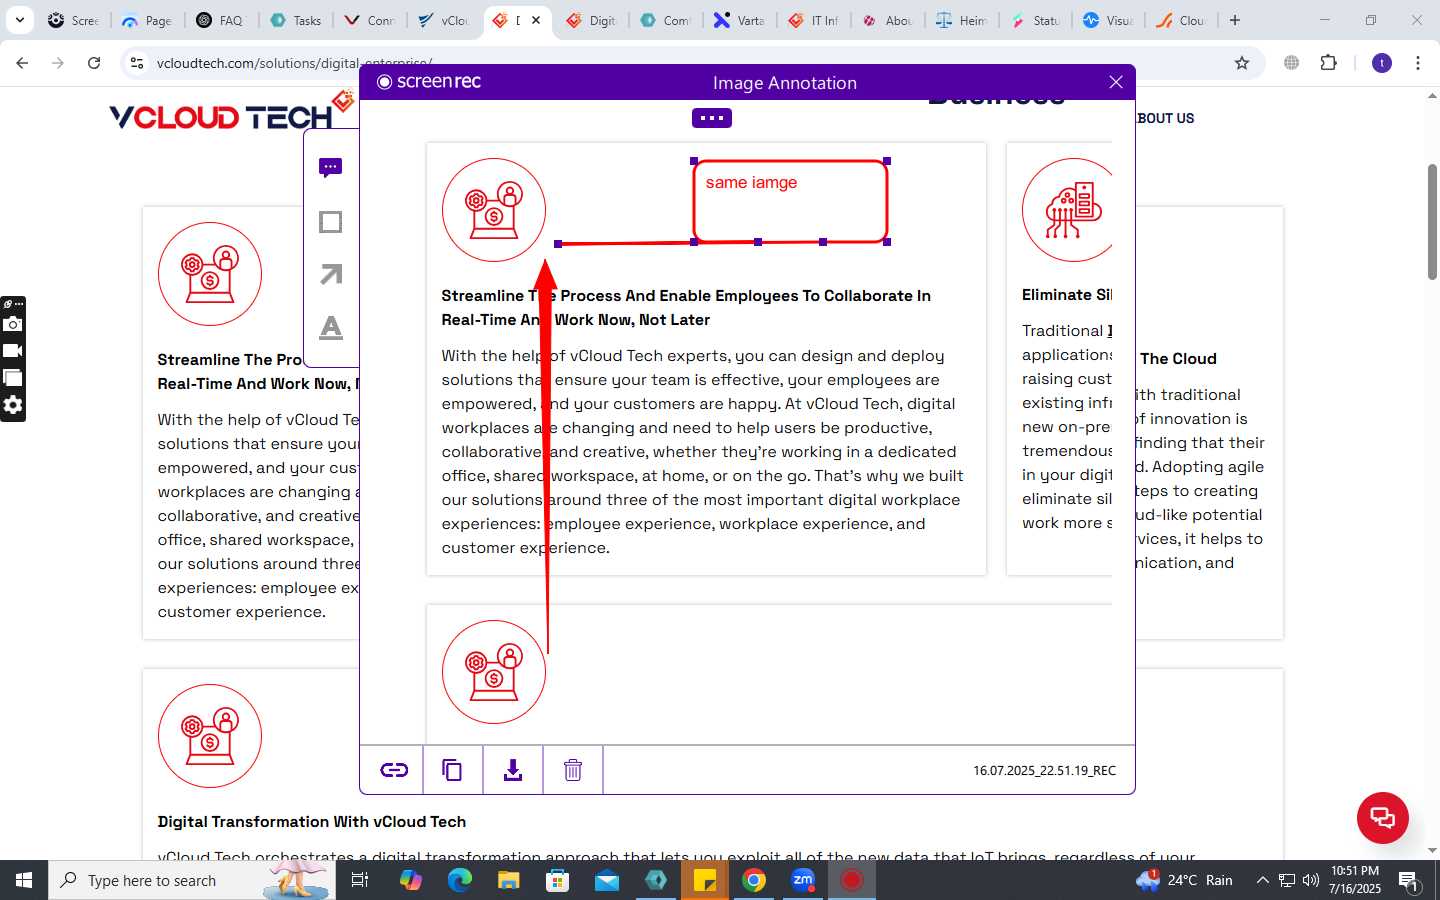Copy image to clipboard in ScreenRec
Viewport: 1440px width, 900px height.
(452, 770)
